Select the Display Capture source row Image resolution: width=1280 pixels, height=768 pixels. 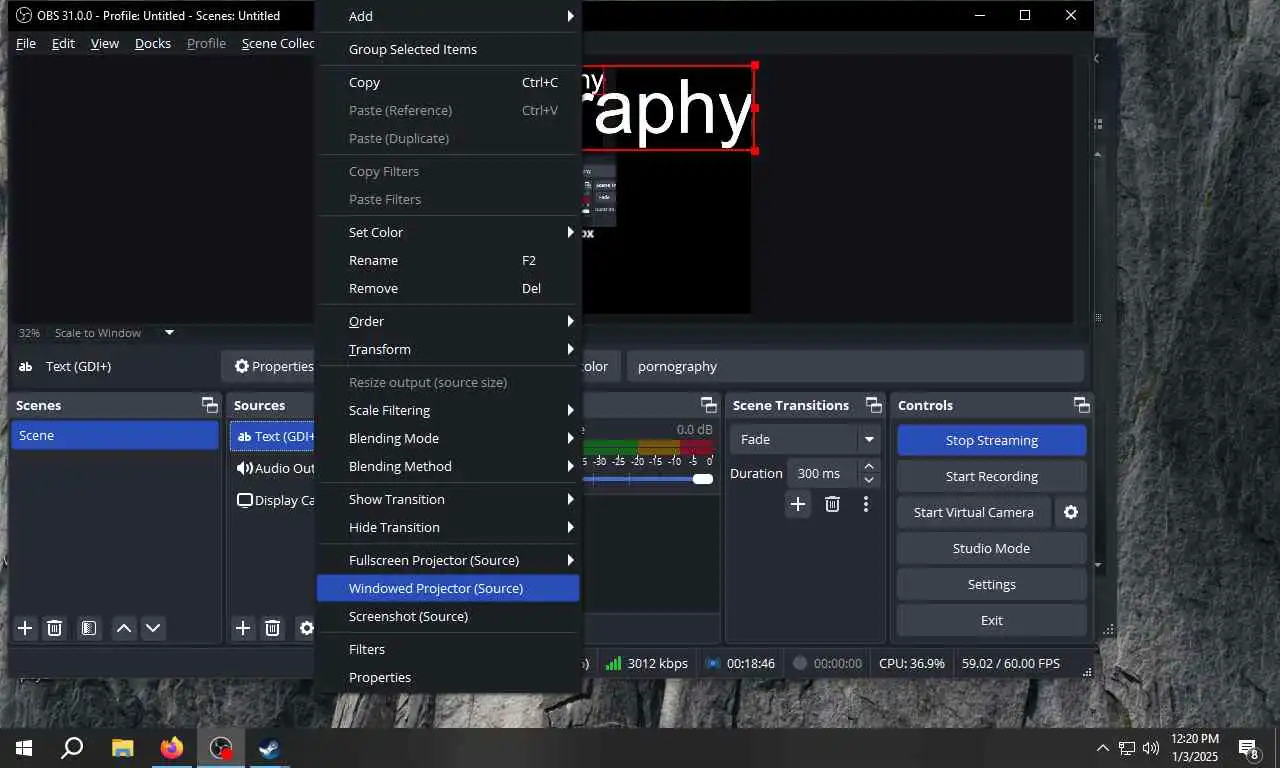point(274,500)
